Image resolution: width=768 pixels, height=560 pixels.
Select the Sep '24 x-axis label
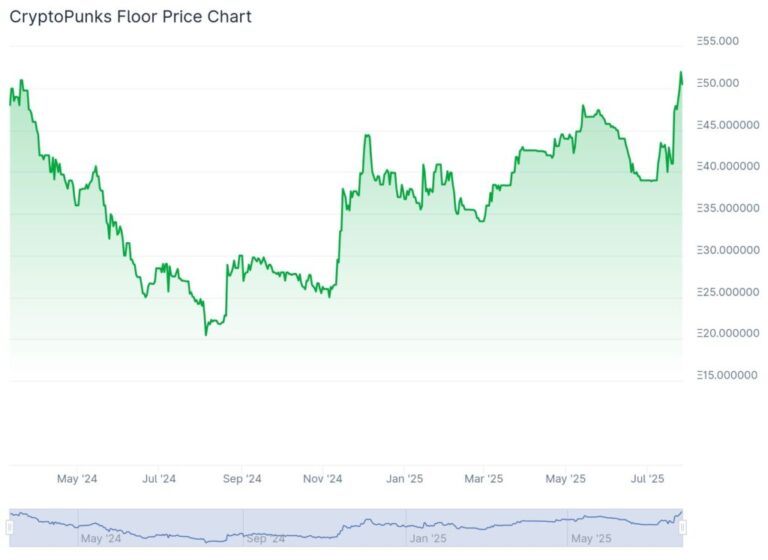coord(242,479)
